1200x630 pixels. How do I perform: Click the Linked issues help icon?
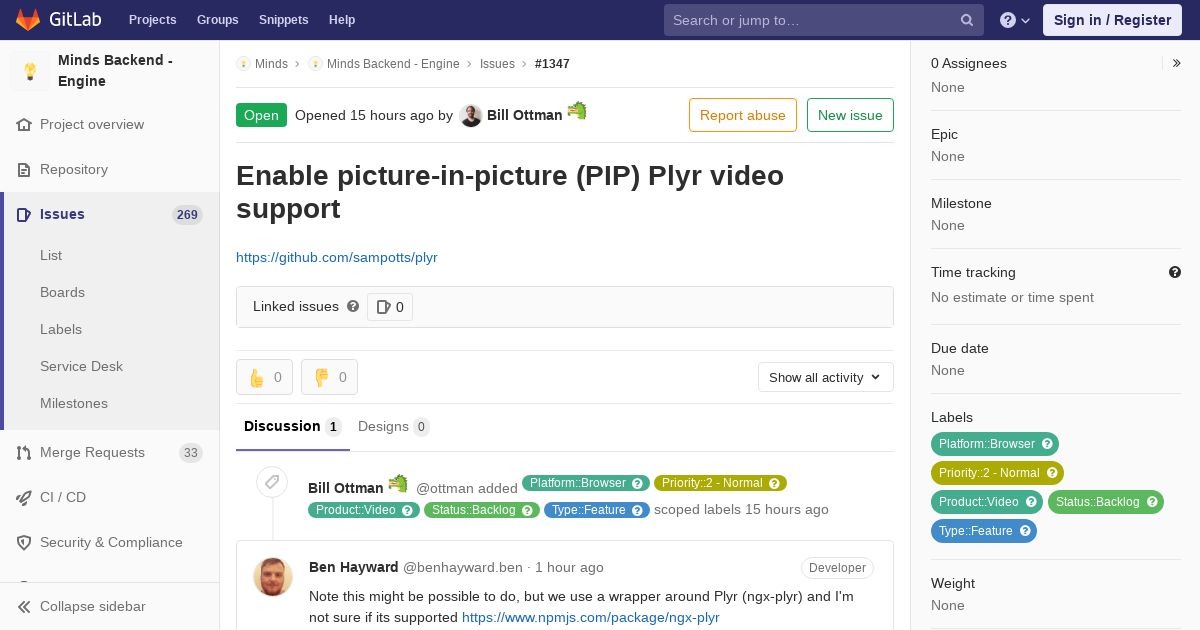point(353,306)
